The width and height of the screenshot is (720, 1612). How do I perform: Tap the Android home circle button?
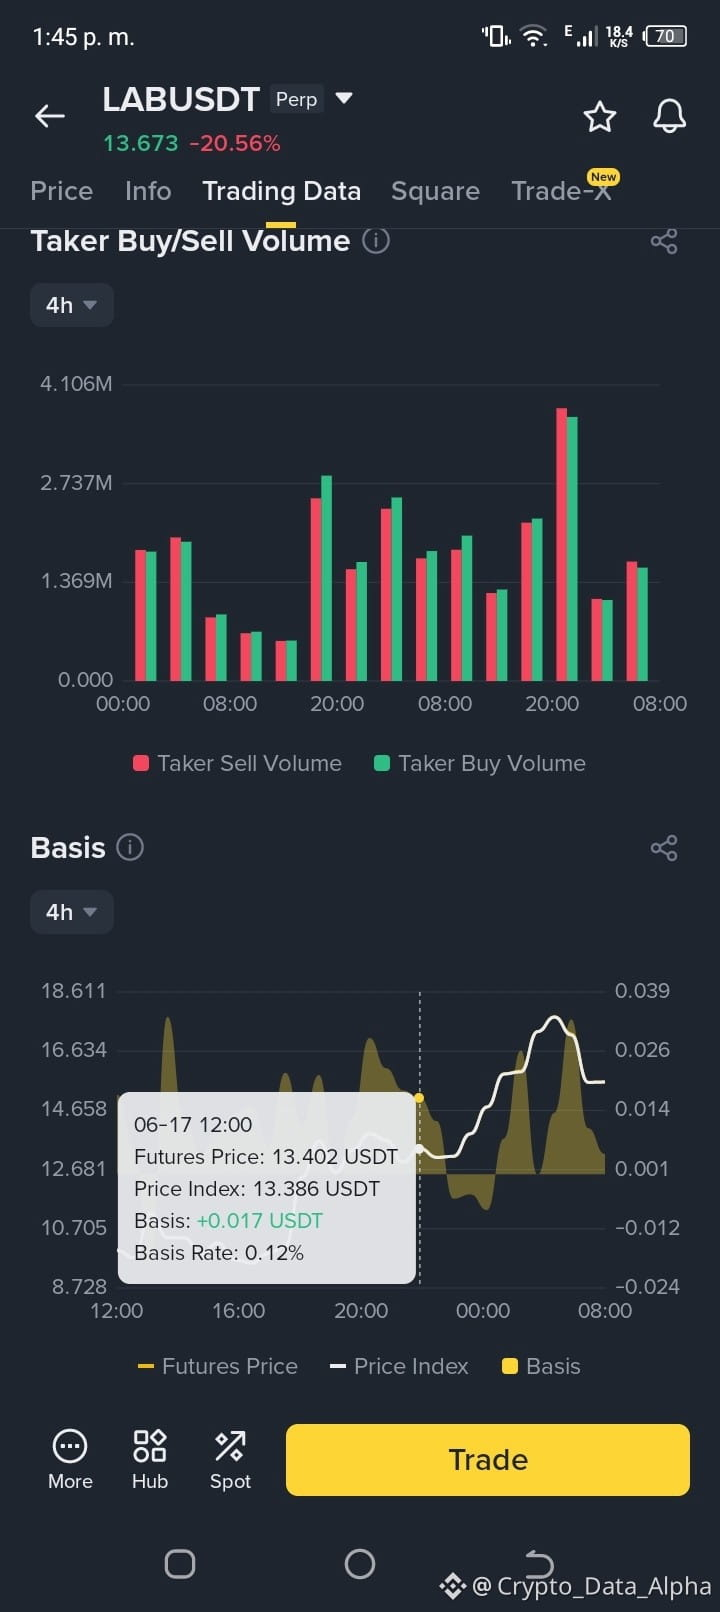[x=360, y=1564]
